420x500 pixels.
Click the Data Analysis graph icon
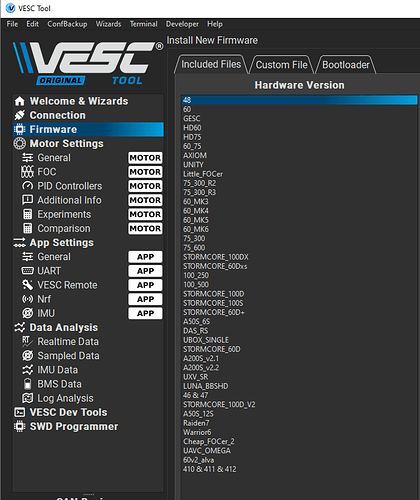click(x=20, y=327)
